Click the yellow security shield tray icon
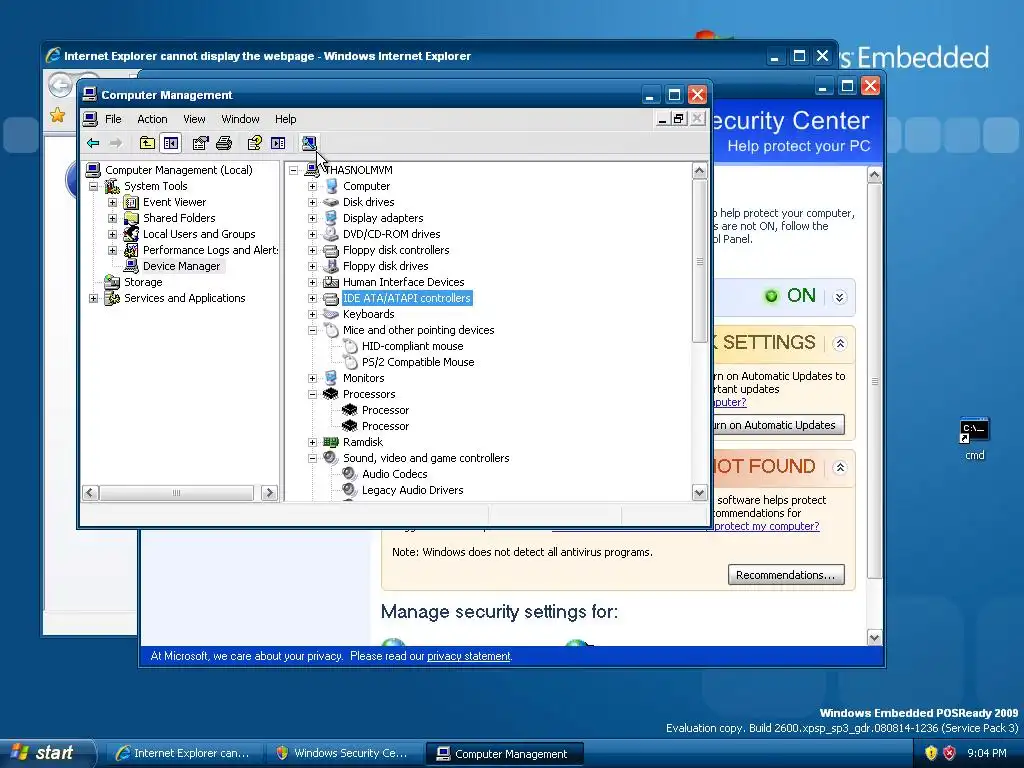This screenshot has width=1024, height=768. click(931, 753)
